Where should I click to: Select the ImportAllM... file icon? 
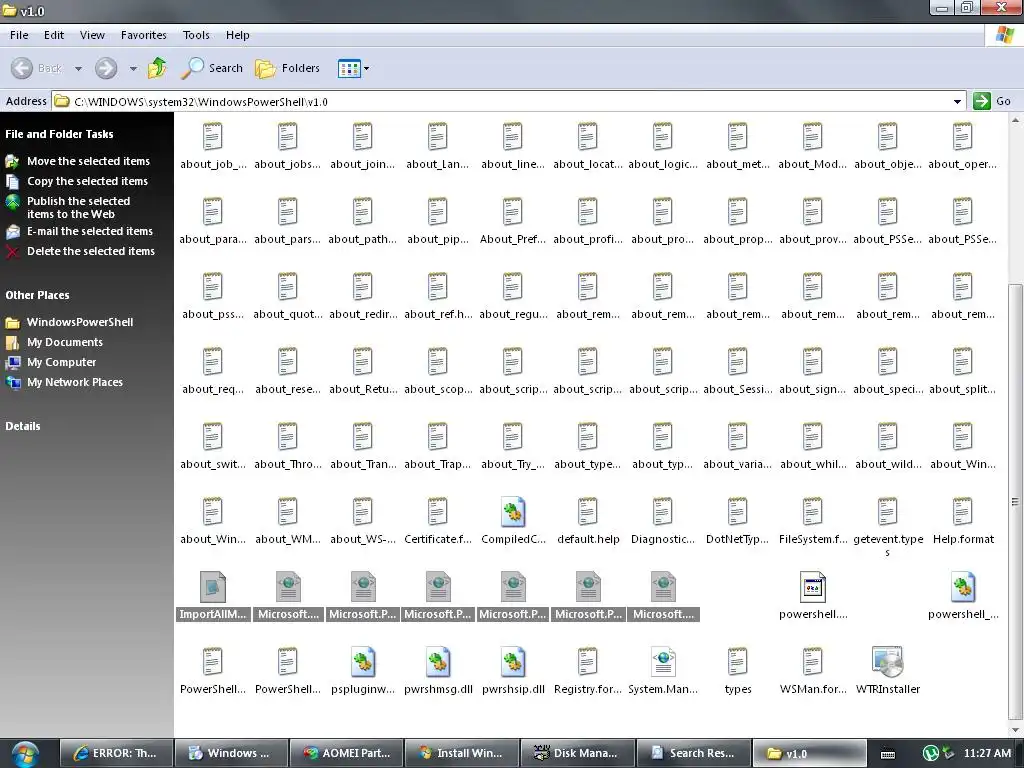pos(213,587)
